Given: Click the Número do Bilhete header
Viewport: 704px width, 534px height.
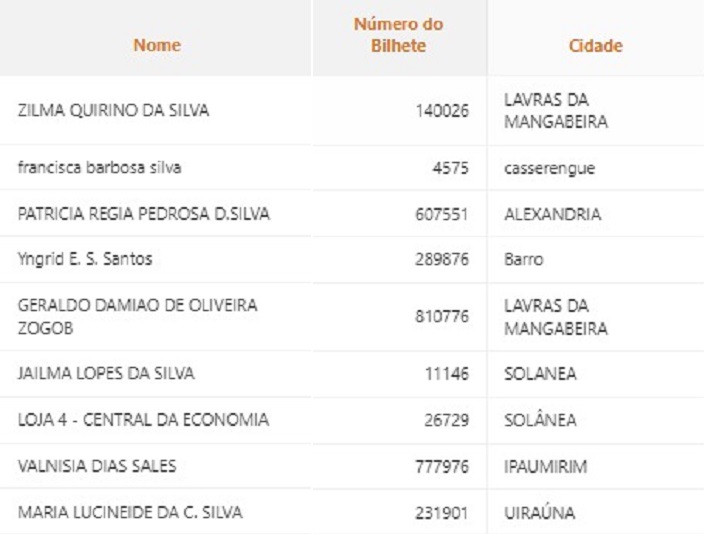Looking at the screenshot, I should [399, 35].
